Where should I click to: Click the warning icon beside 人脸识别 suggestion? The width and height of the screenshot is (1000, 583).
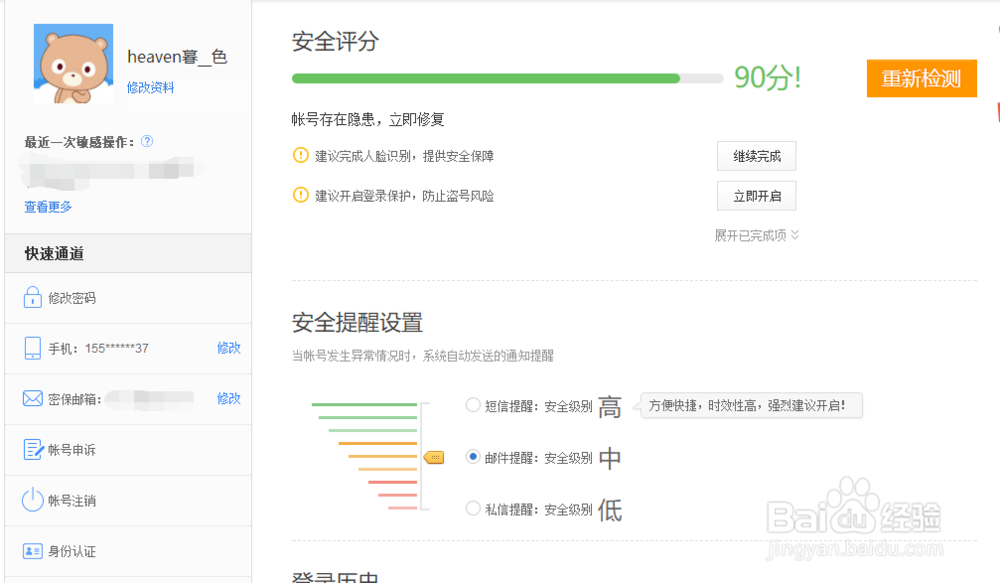pos(300,156)
